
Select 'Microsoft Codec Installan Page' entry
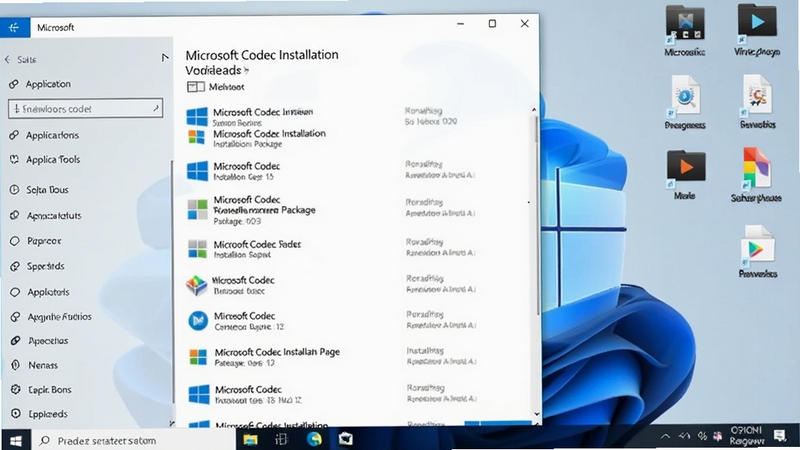pyautogui.click(x=277, y=352)
